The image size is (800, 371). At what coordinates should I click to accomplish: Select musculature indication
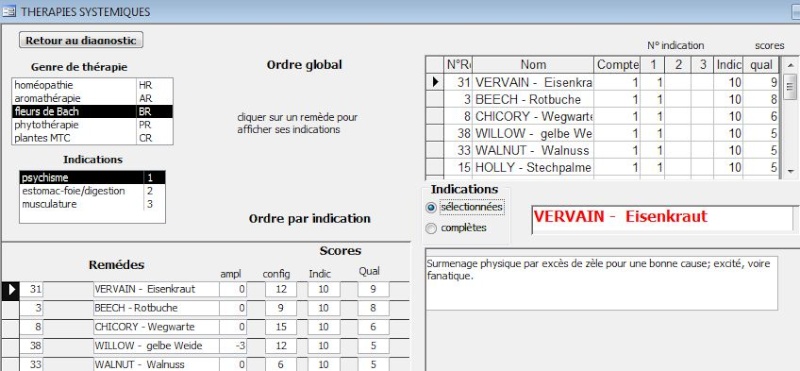click(x=92, y=204)
